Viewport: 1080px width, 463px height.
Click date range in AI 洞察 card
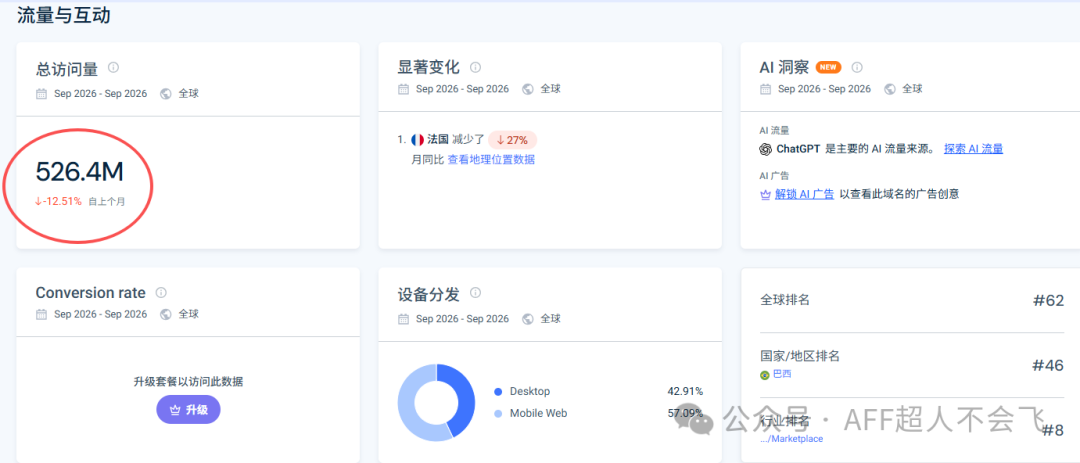(x=824, y=89)
